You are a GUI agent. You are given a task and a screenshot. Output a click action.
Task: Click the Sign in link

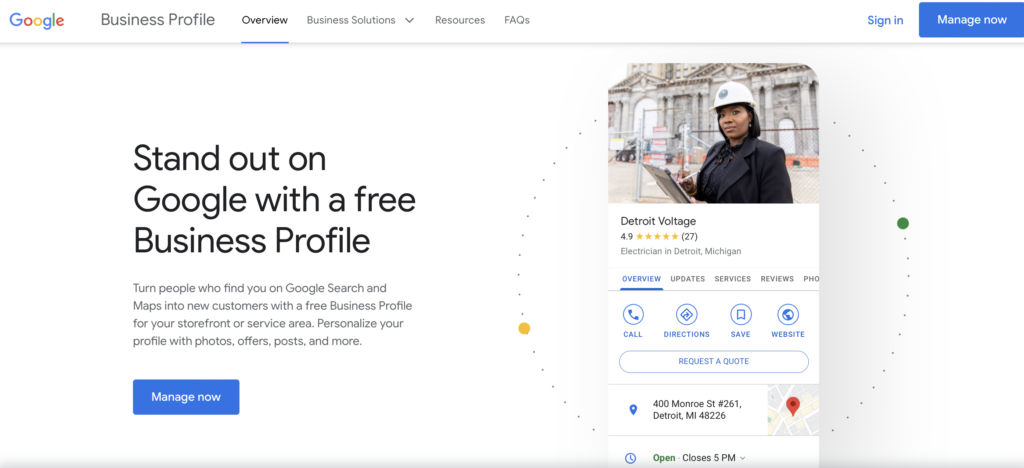885,20
